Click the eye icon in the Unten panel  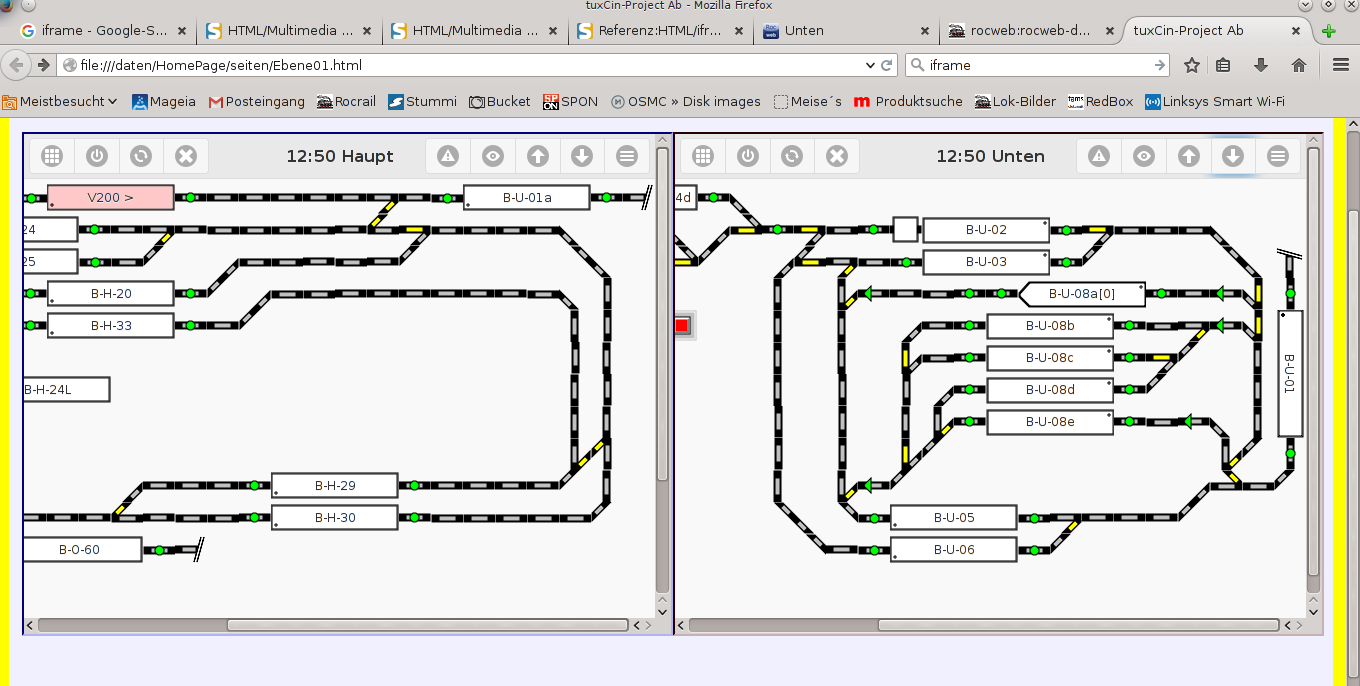[1144, 156]
